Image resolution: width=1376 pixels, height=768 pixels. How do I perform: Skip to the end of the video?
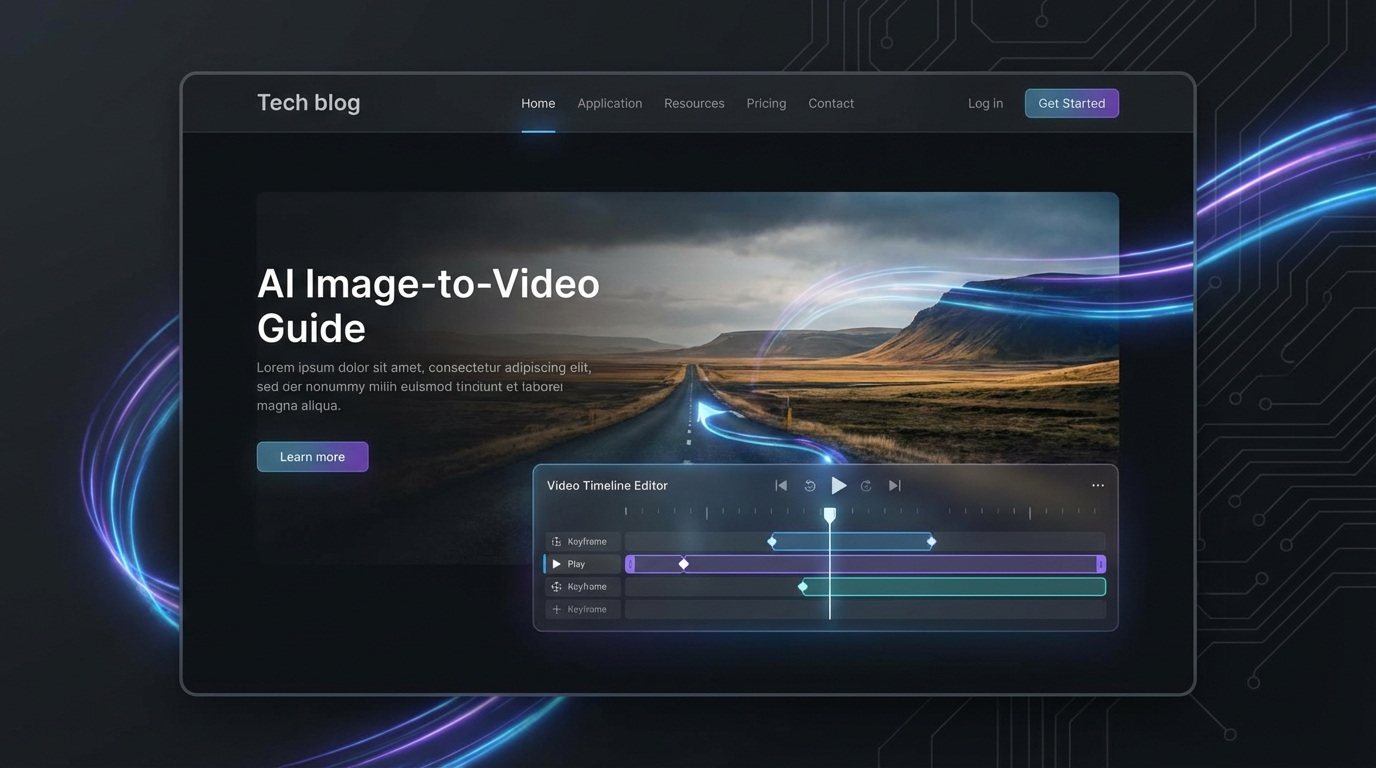point(895,486)
